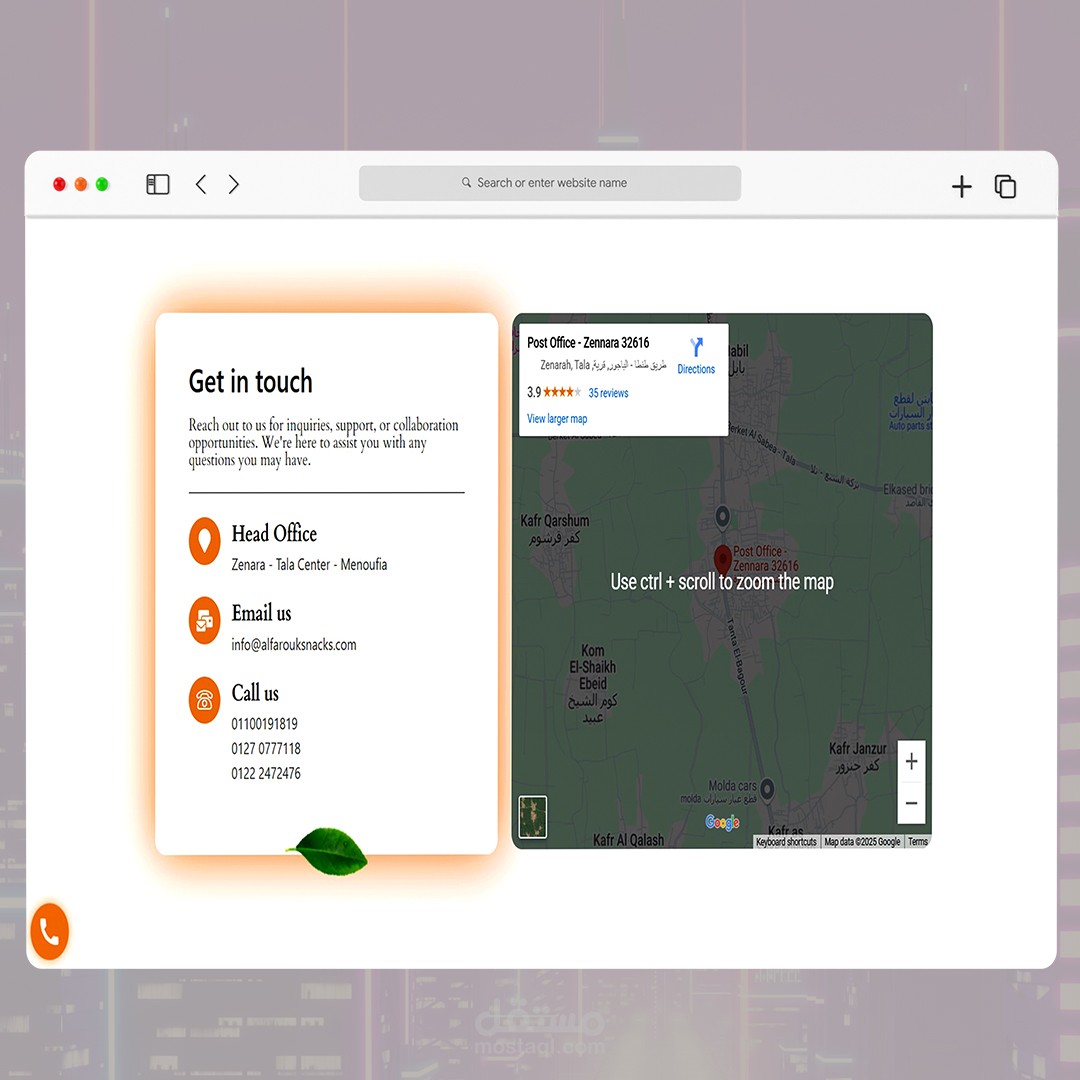Zoom out the map with minus
Viewport: 1080px width, 1080px height.
click(x=911, y=802)
